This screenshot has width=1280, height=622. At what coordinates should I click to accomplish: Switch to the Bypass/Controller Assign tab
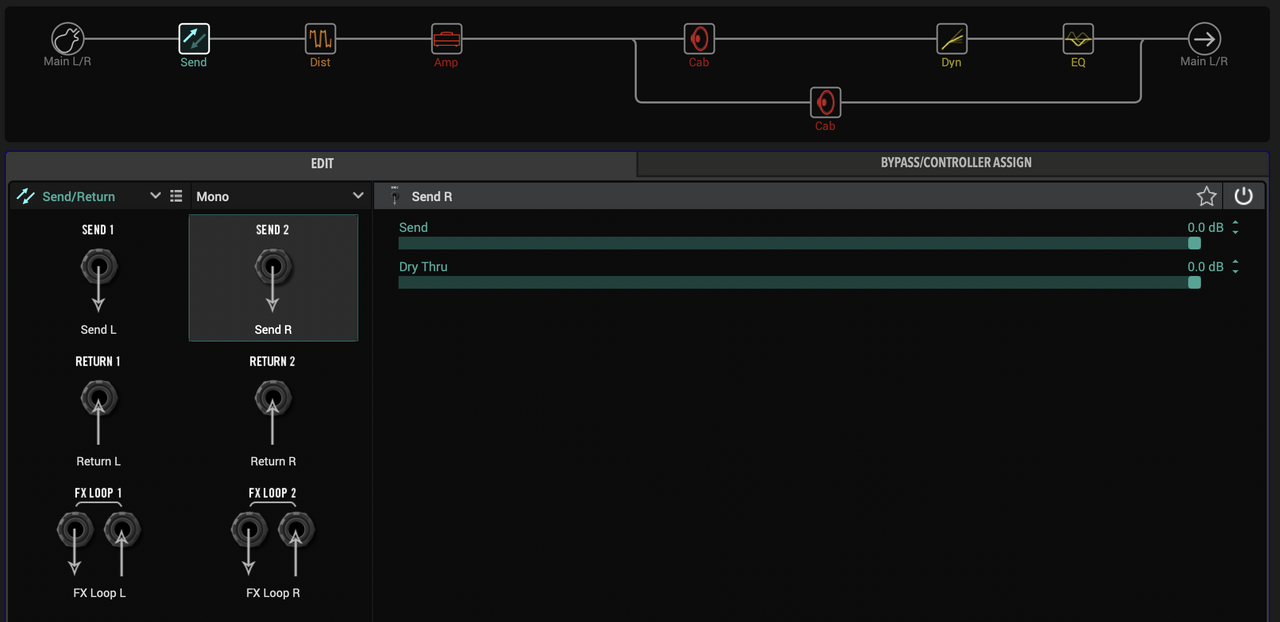tap(955, 163)
